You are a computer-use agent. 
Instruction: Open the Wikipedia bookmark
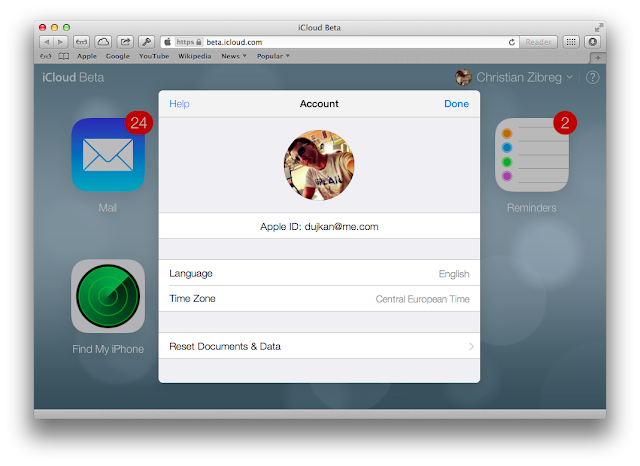tap(195, 56)
